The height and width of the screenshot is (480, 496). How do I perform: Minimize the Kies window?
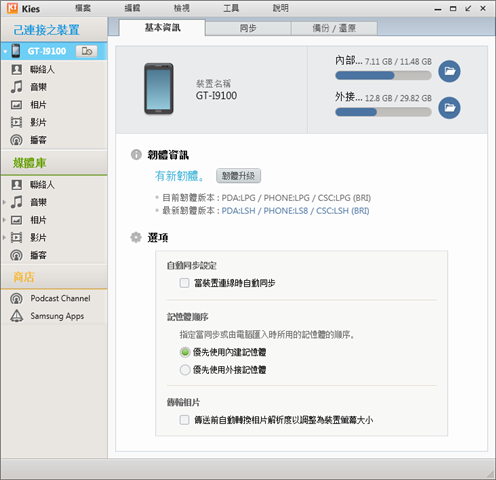point(438,9)
